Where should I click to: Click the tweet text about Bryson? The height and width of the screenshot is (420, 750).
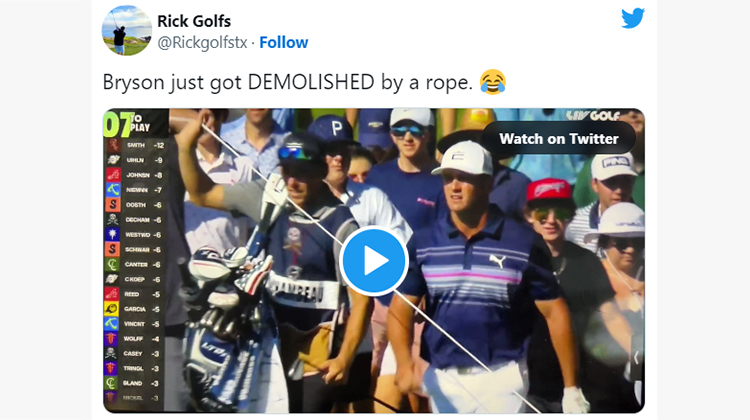pos(287,82)
